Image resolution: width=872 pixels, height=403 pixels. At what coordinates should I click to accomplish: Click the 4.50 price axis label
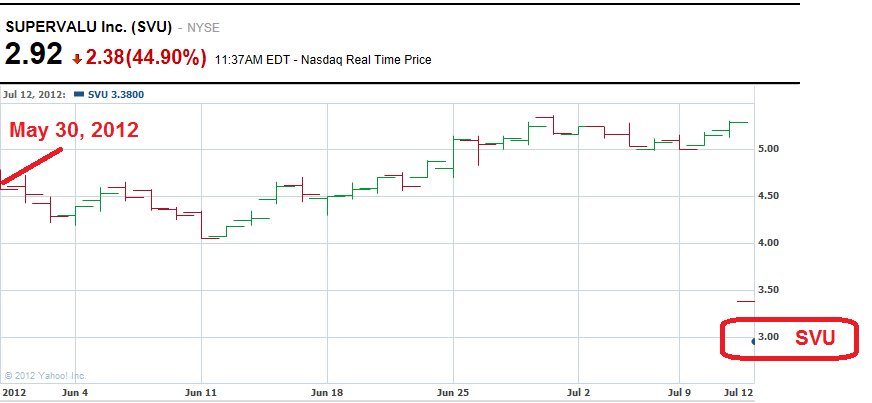769,196
